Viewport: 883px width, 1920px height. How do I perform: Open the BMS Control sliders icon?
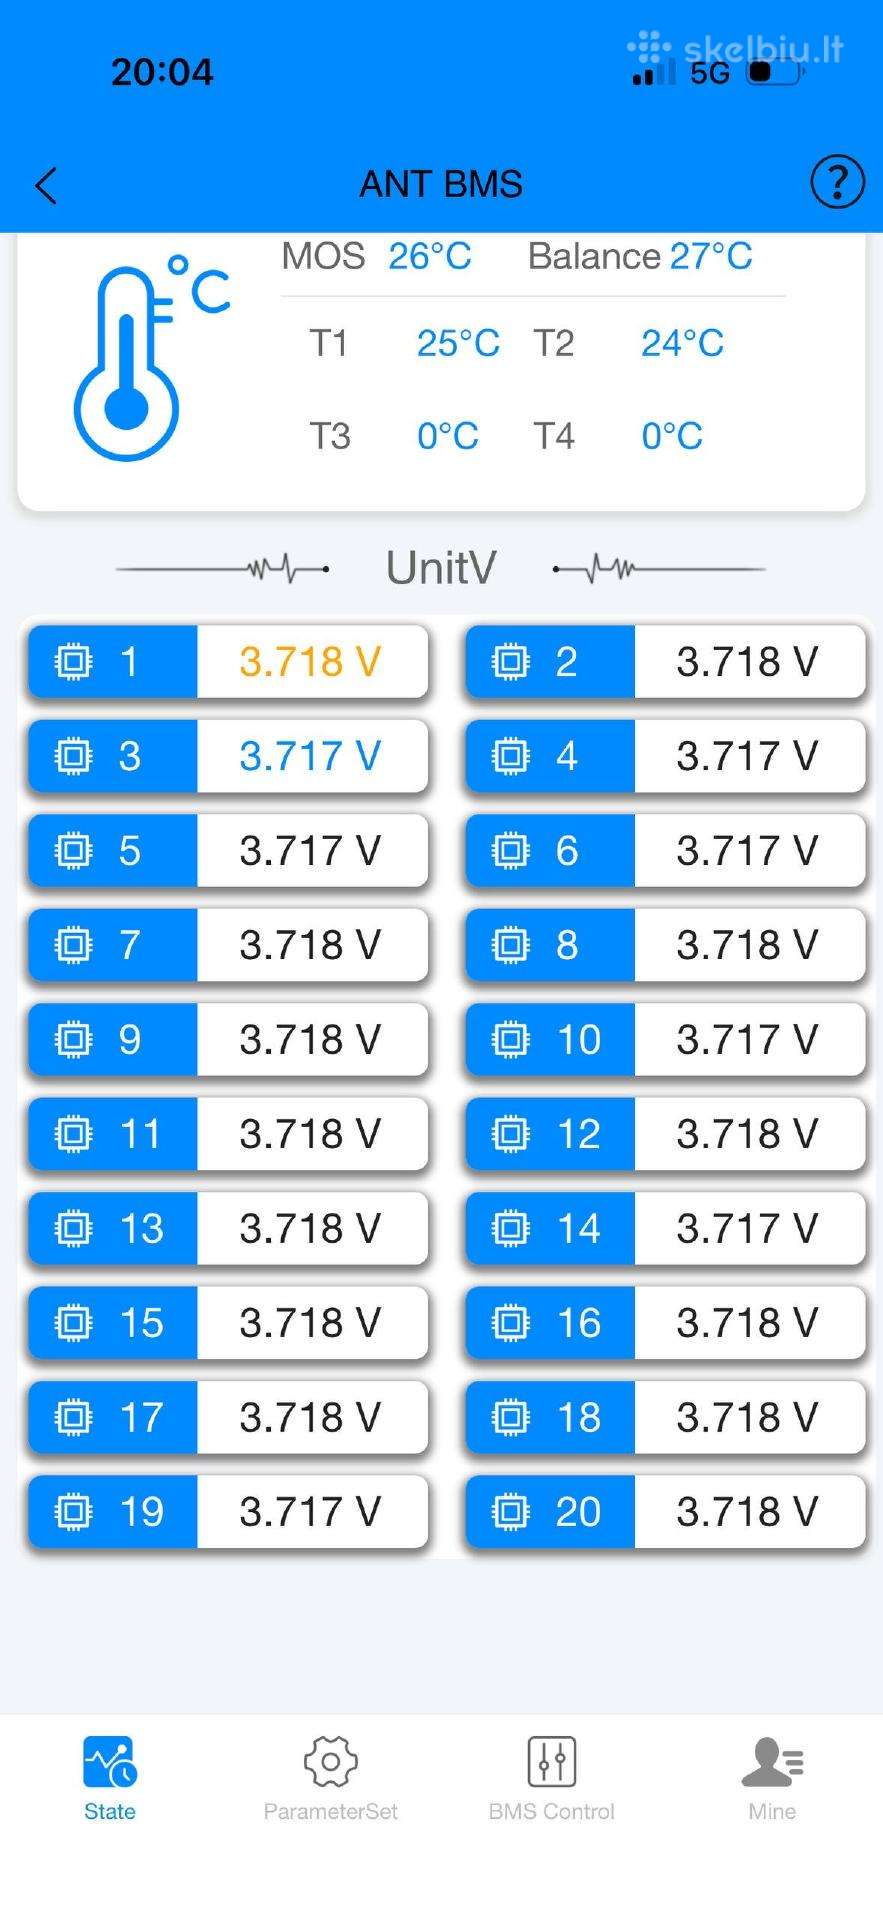552,1762
